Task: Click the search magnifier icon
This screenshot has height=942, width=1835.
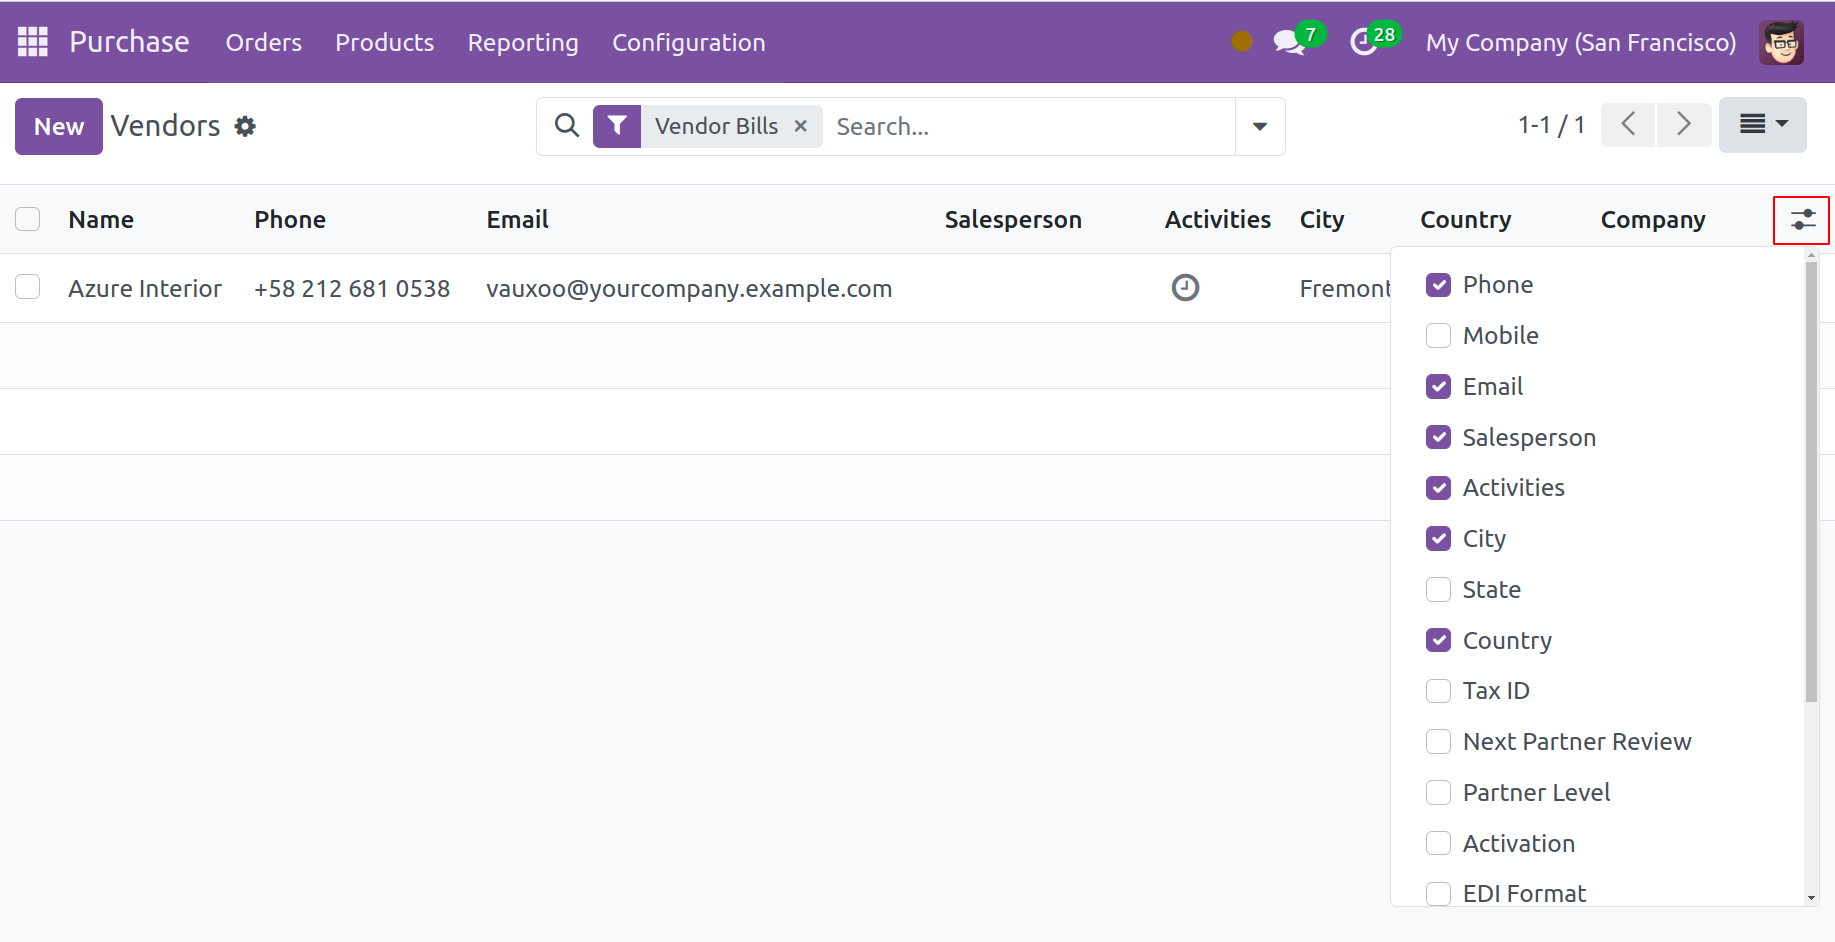Action: (567, 126)
